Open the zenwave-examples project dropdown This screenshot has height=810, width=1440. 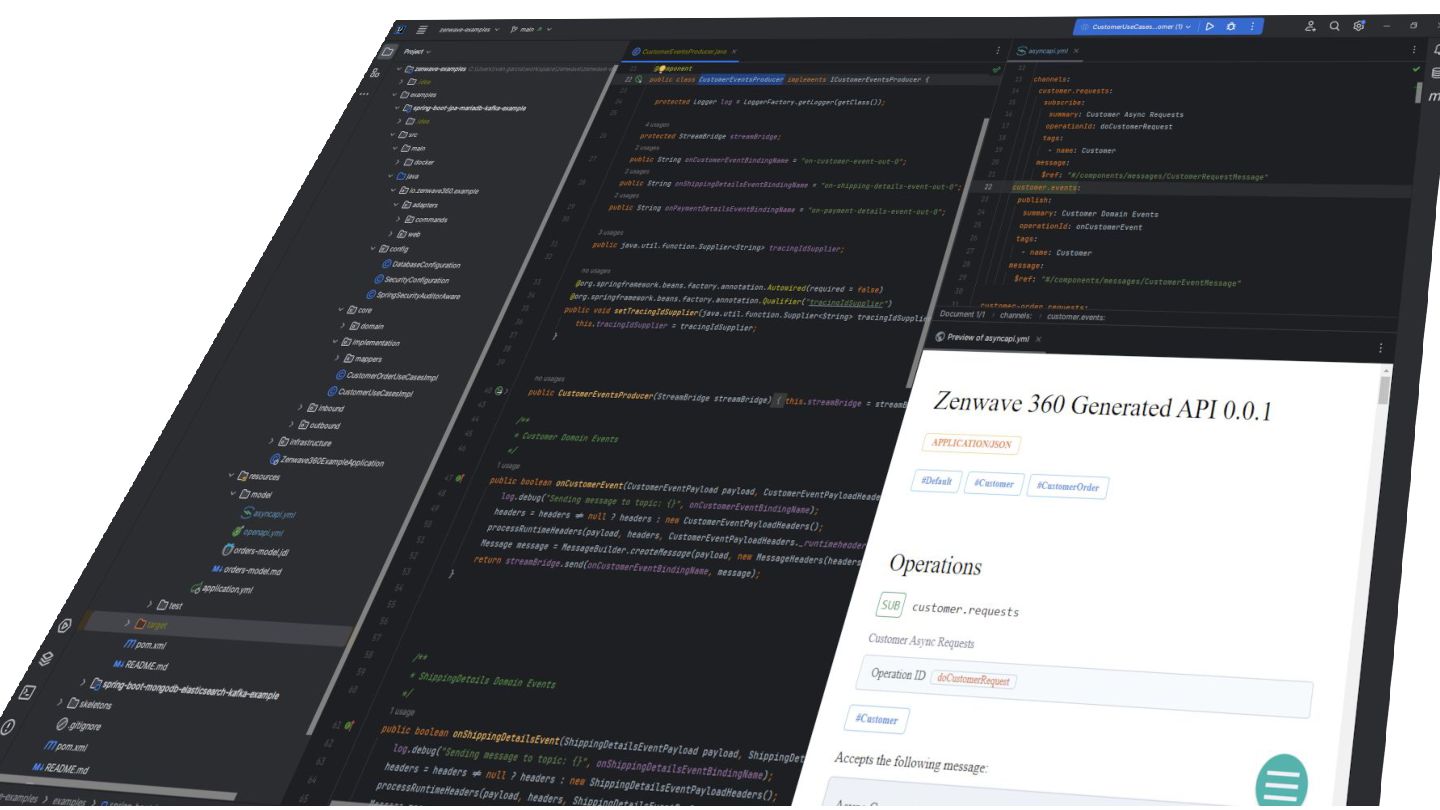(469, 30)
